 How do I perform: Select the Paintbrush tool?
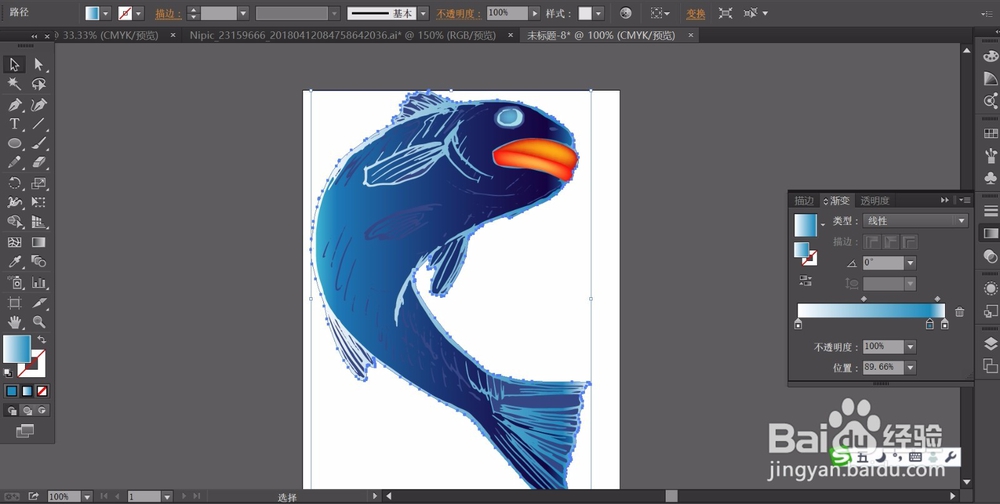[39, 144]
